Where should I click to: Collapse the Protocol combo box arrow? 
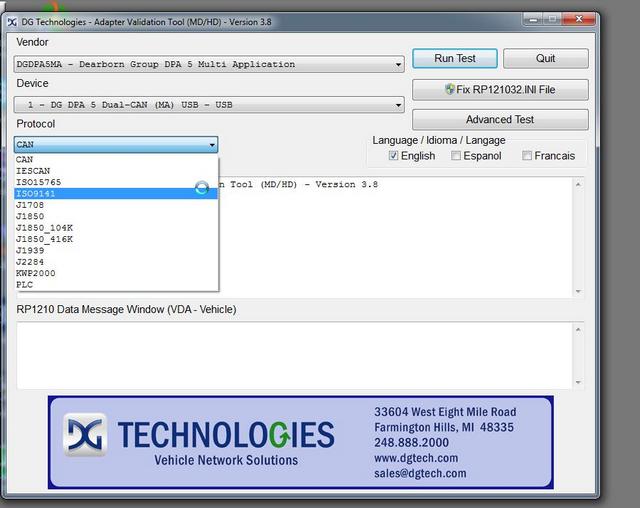212,145
